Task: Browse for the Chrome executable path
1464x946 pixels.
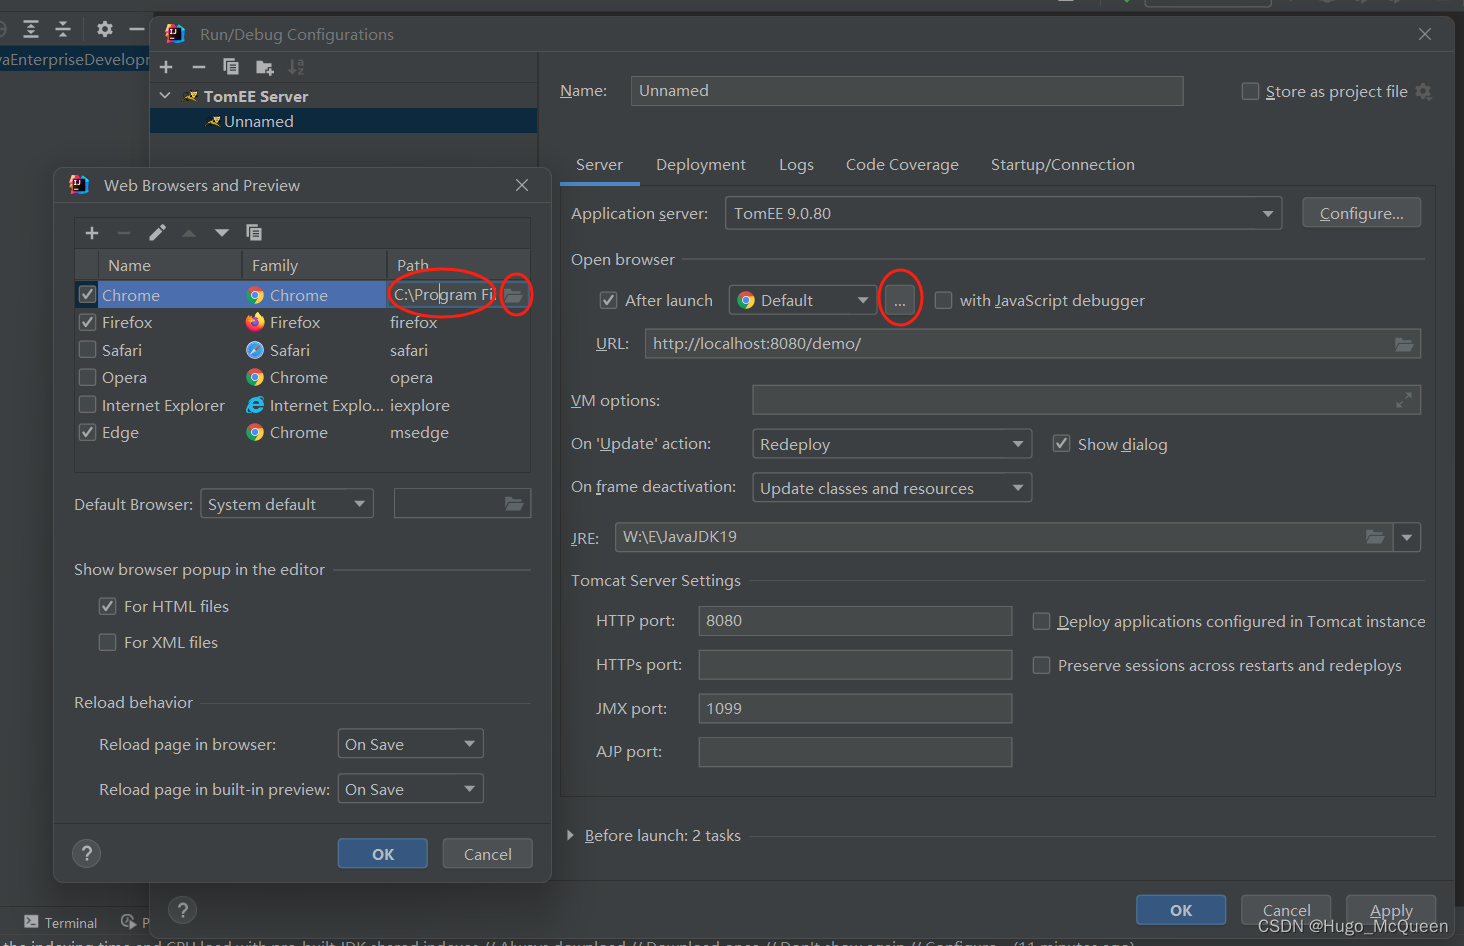Action: tap(514, 295)
